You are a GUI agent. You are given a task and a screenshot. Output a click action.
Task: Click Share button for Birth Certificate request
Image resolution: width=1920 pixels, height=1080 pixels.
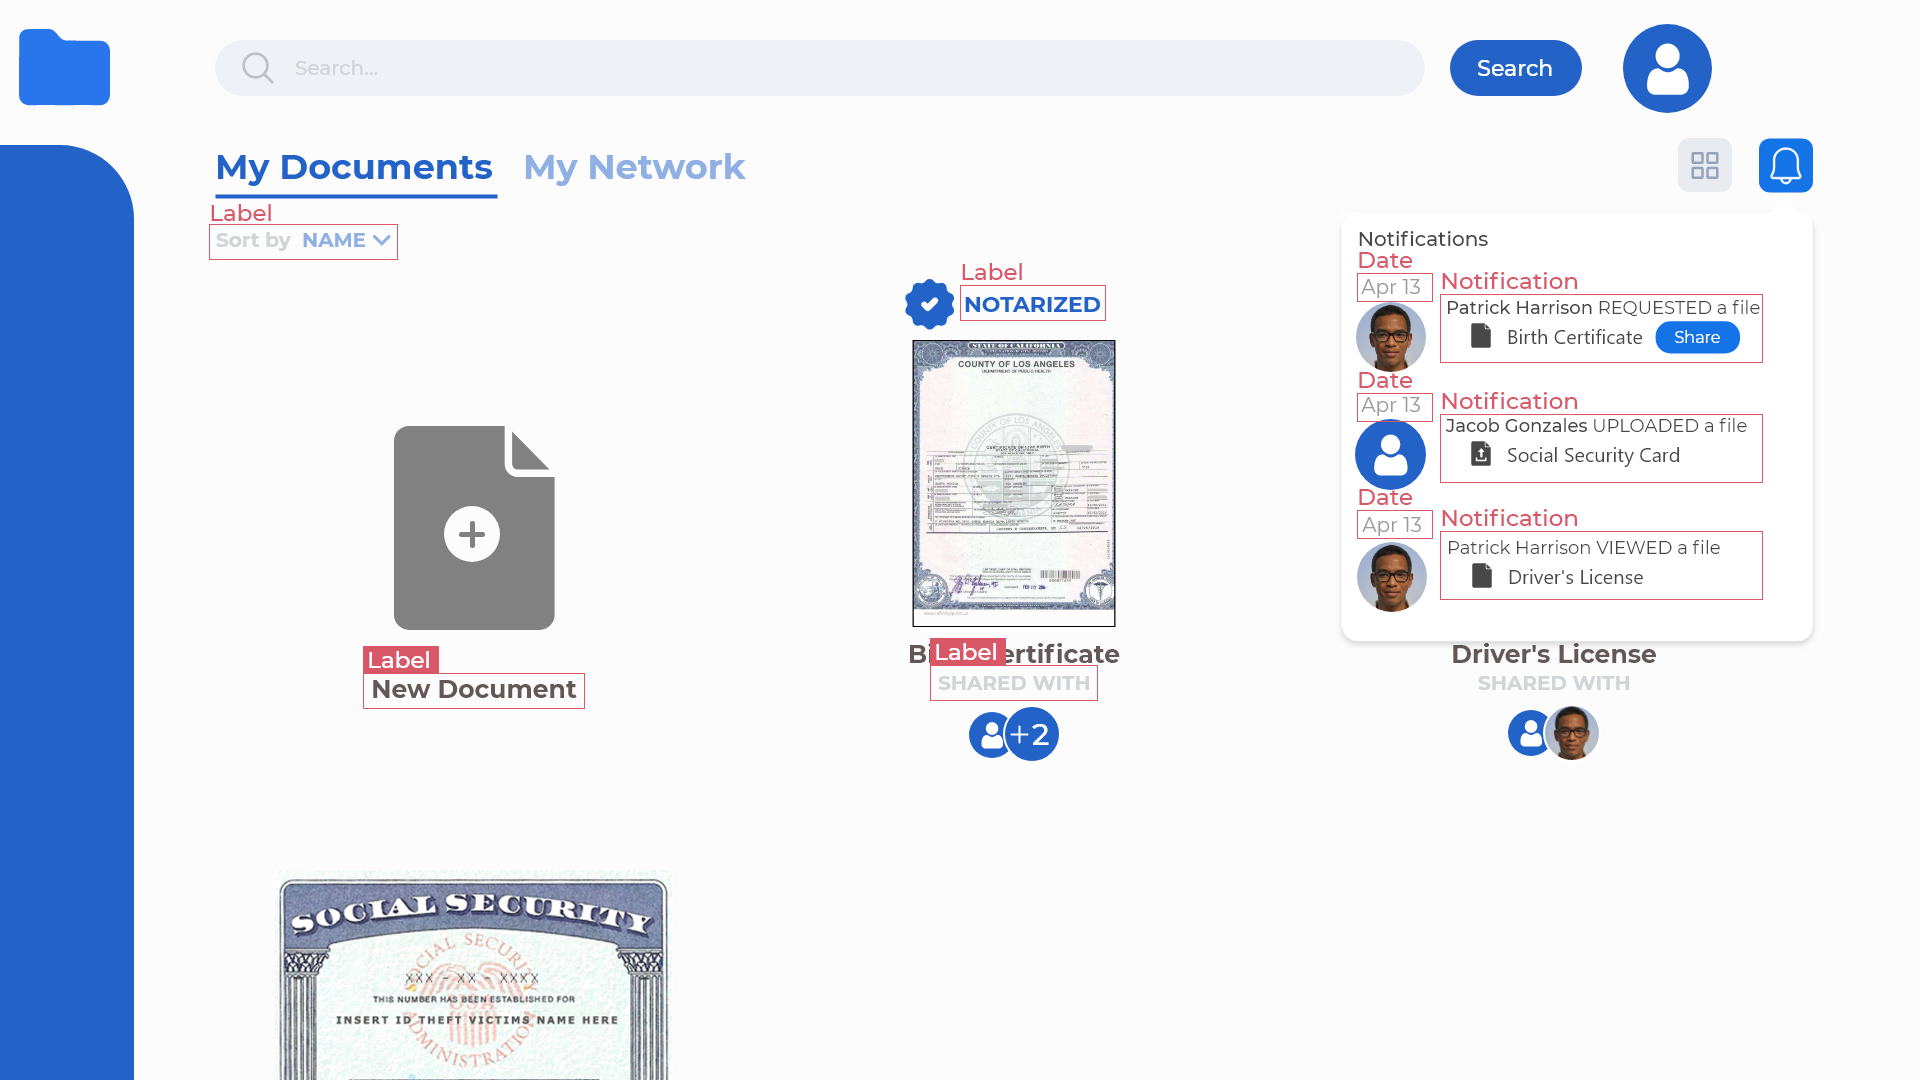(x=1697, y=337)
